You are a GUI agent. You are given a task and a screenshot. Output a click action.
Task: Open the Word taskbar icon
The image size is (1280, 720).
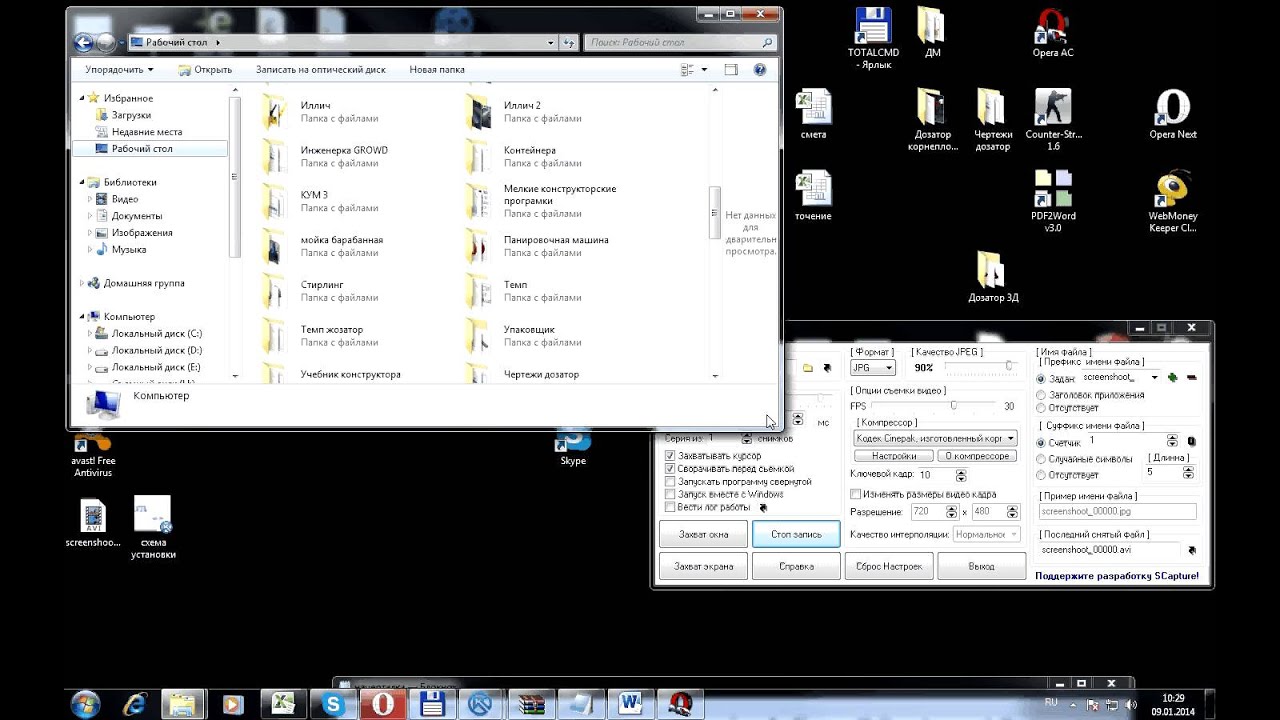(630, 704)
